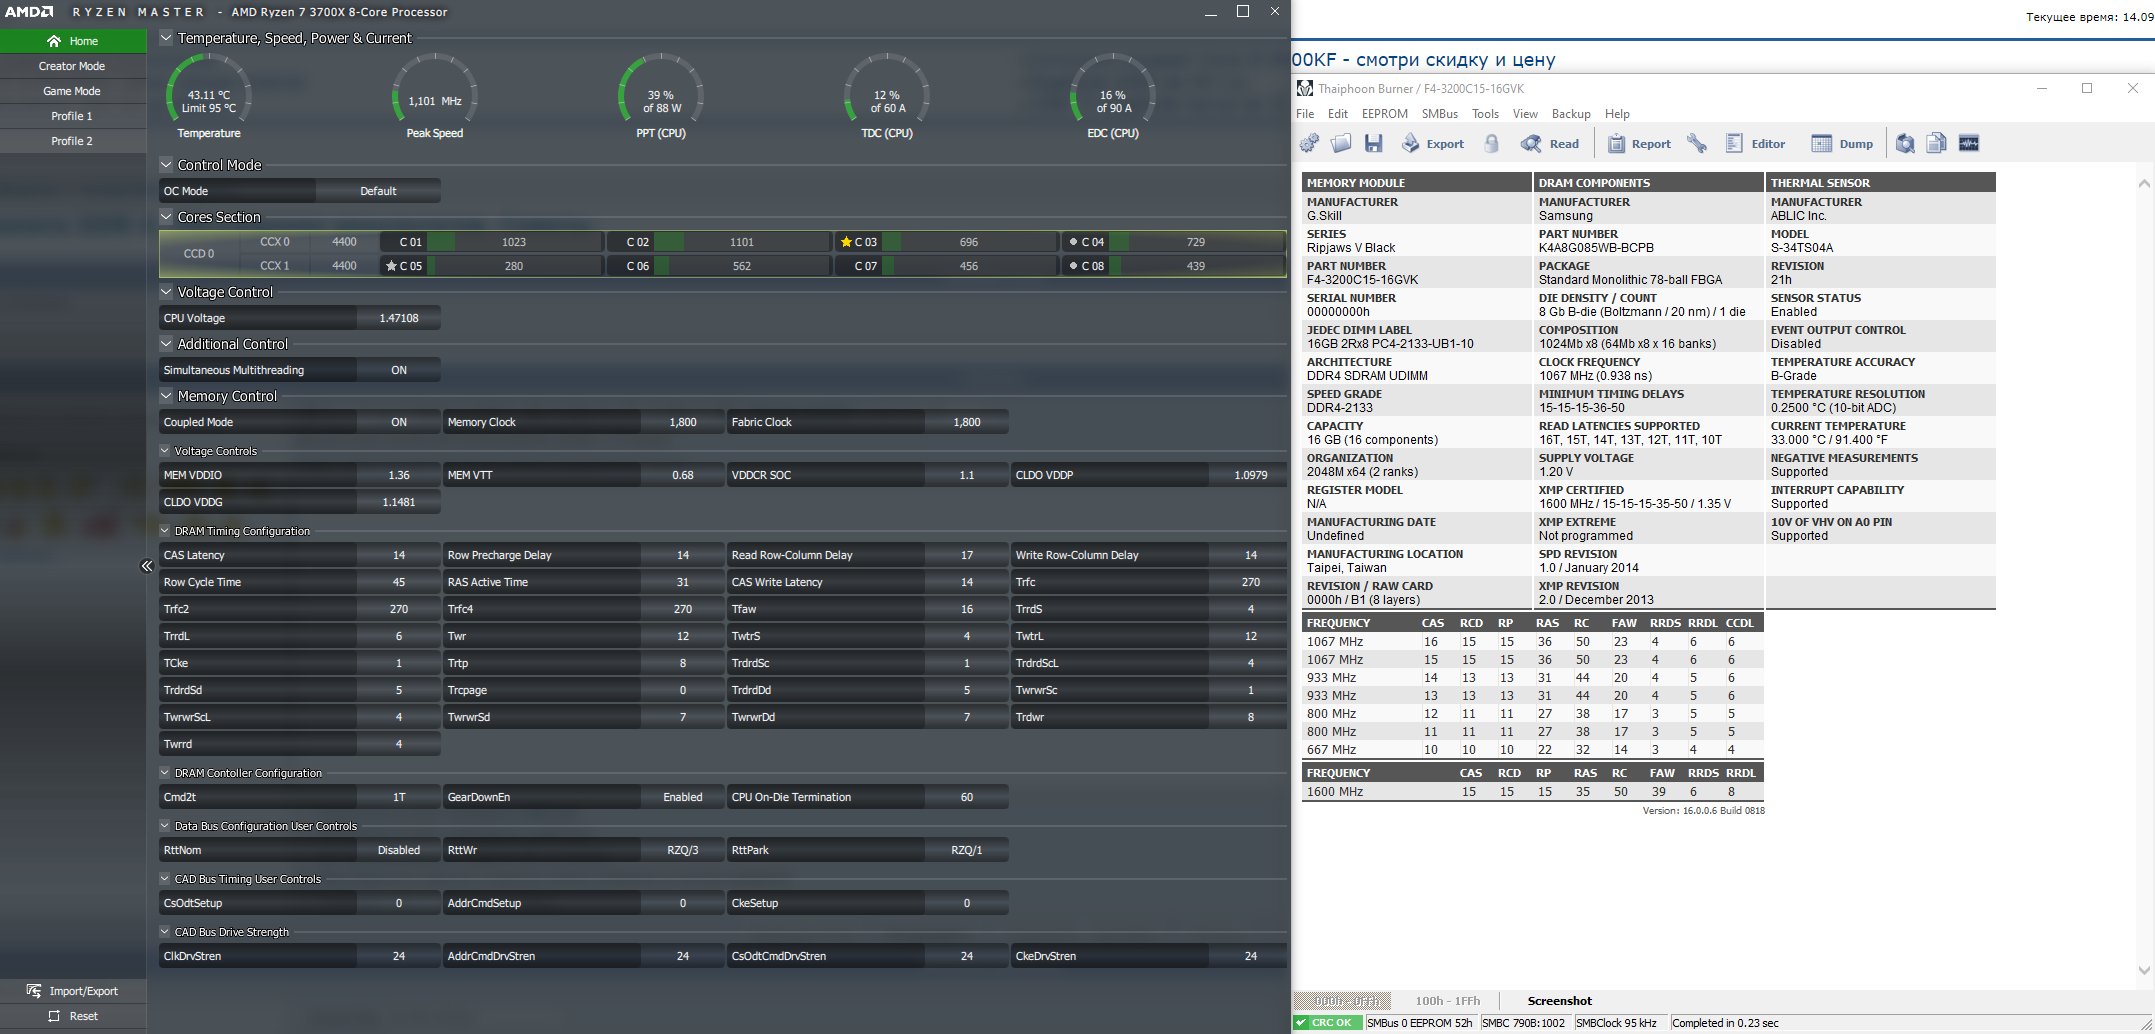Click the floppy disk save icon
This screenshot has height=1034, width=2155.
pyautogui.click(x=1374, y=144)
